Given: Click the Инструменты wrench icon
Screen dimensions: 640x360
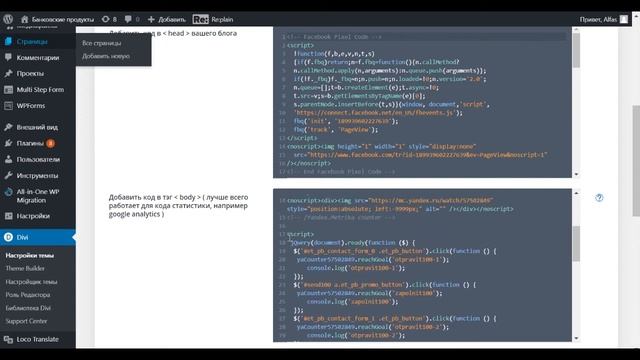Looking at the screenshot, I should click(8, 176).
